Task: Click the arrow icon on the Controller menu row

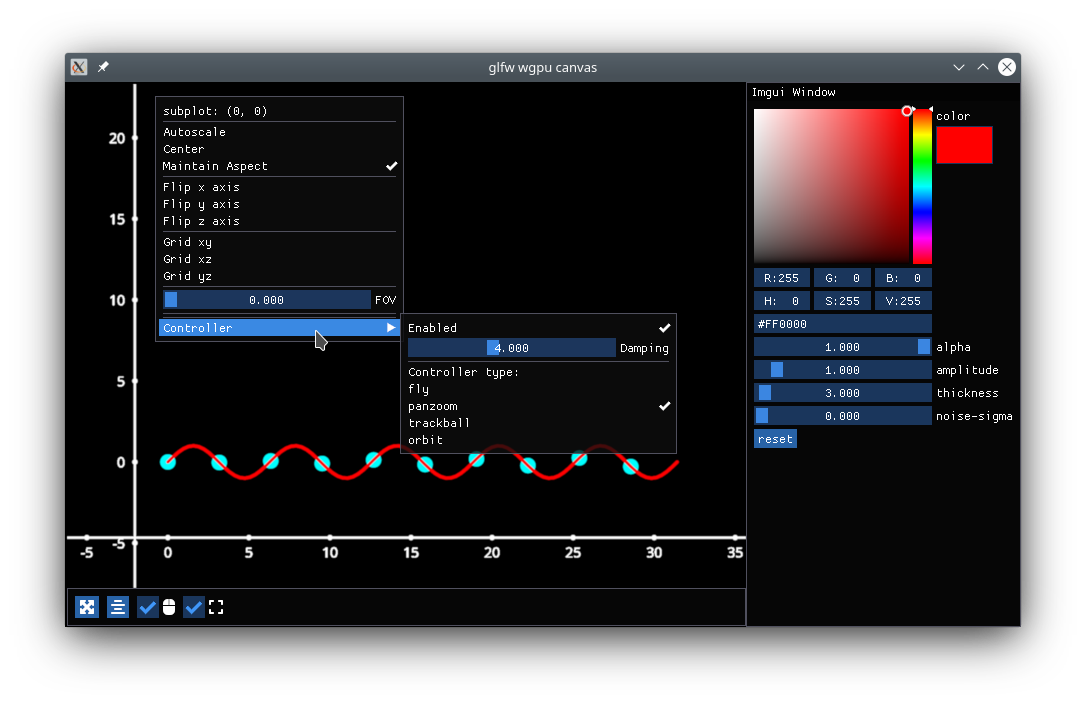Action: (x=390, y=327)
